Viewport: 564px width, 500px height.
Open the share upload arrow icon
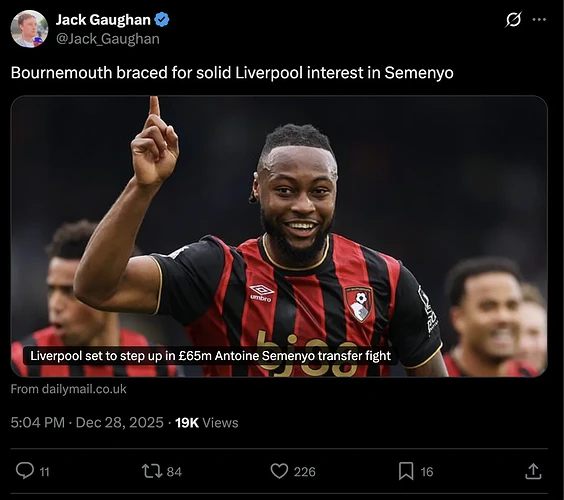click(533, 471)
